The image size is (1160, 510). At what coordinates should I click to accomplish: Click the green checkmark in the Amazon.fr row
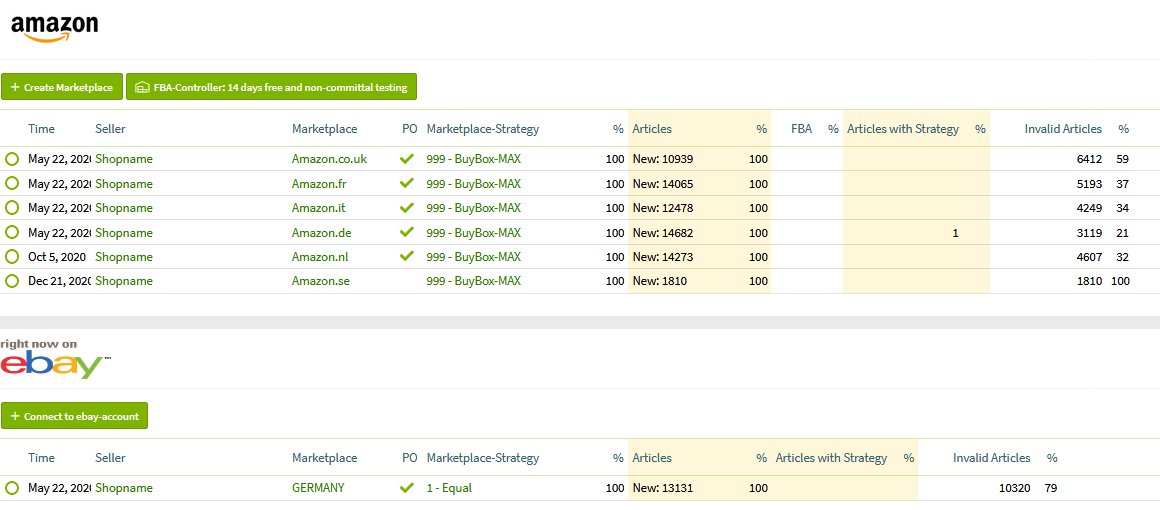[406, 183]
